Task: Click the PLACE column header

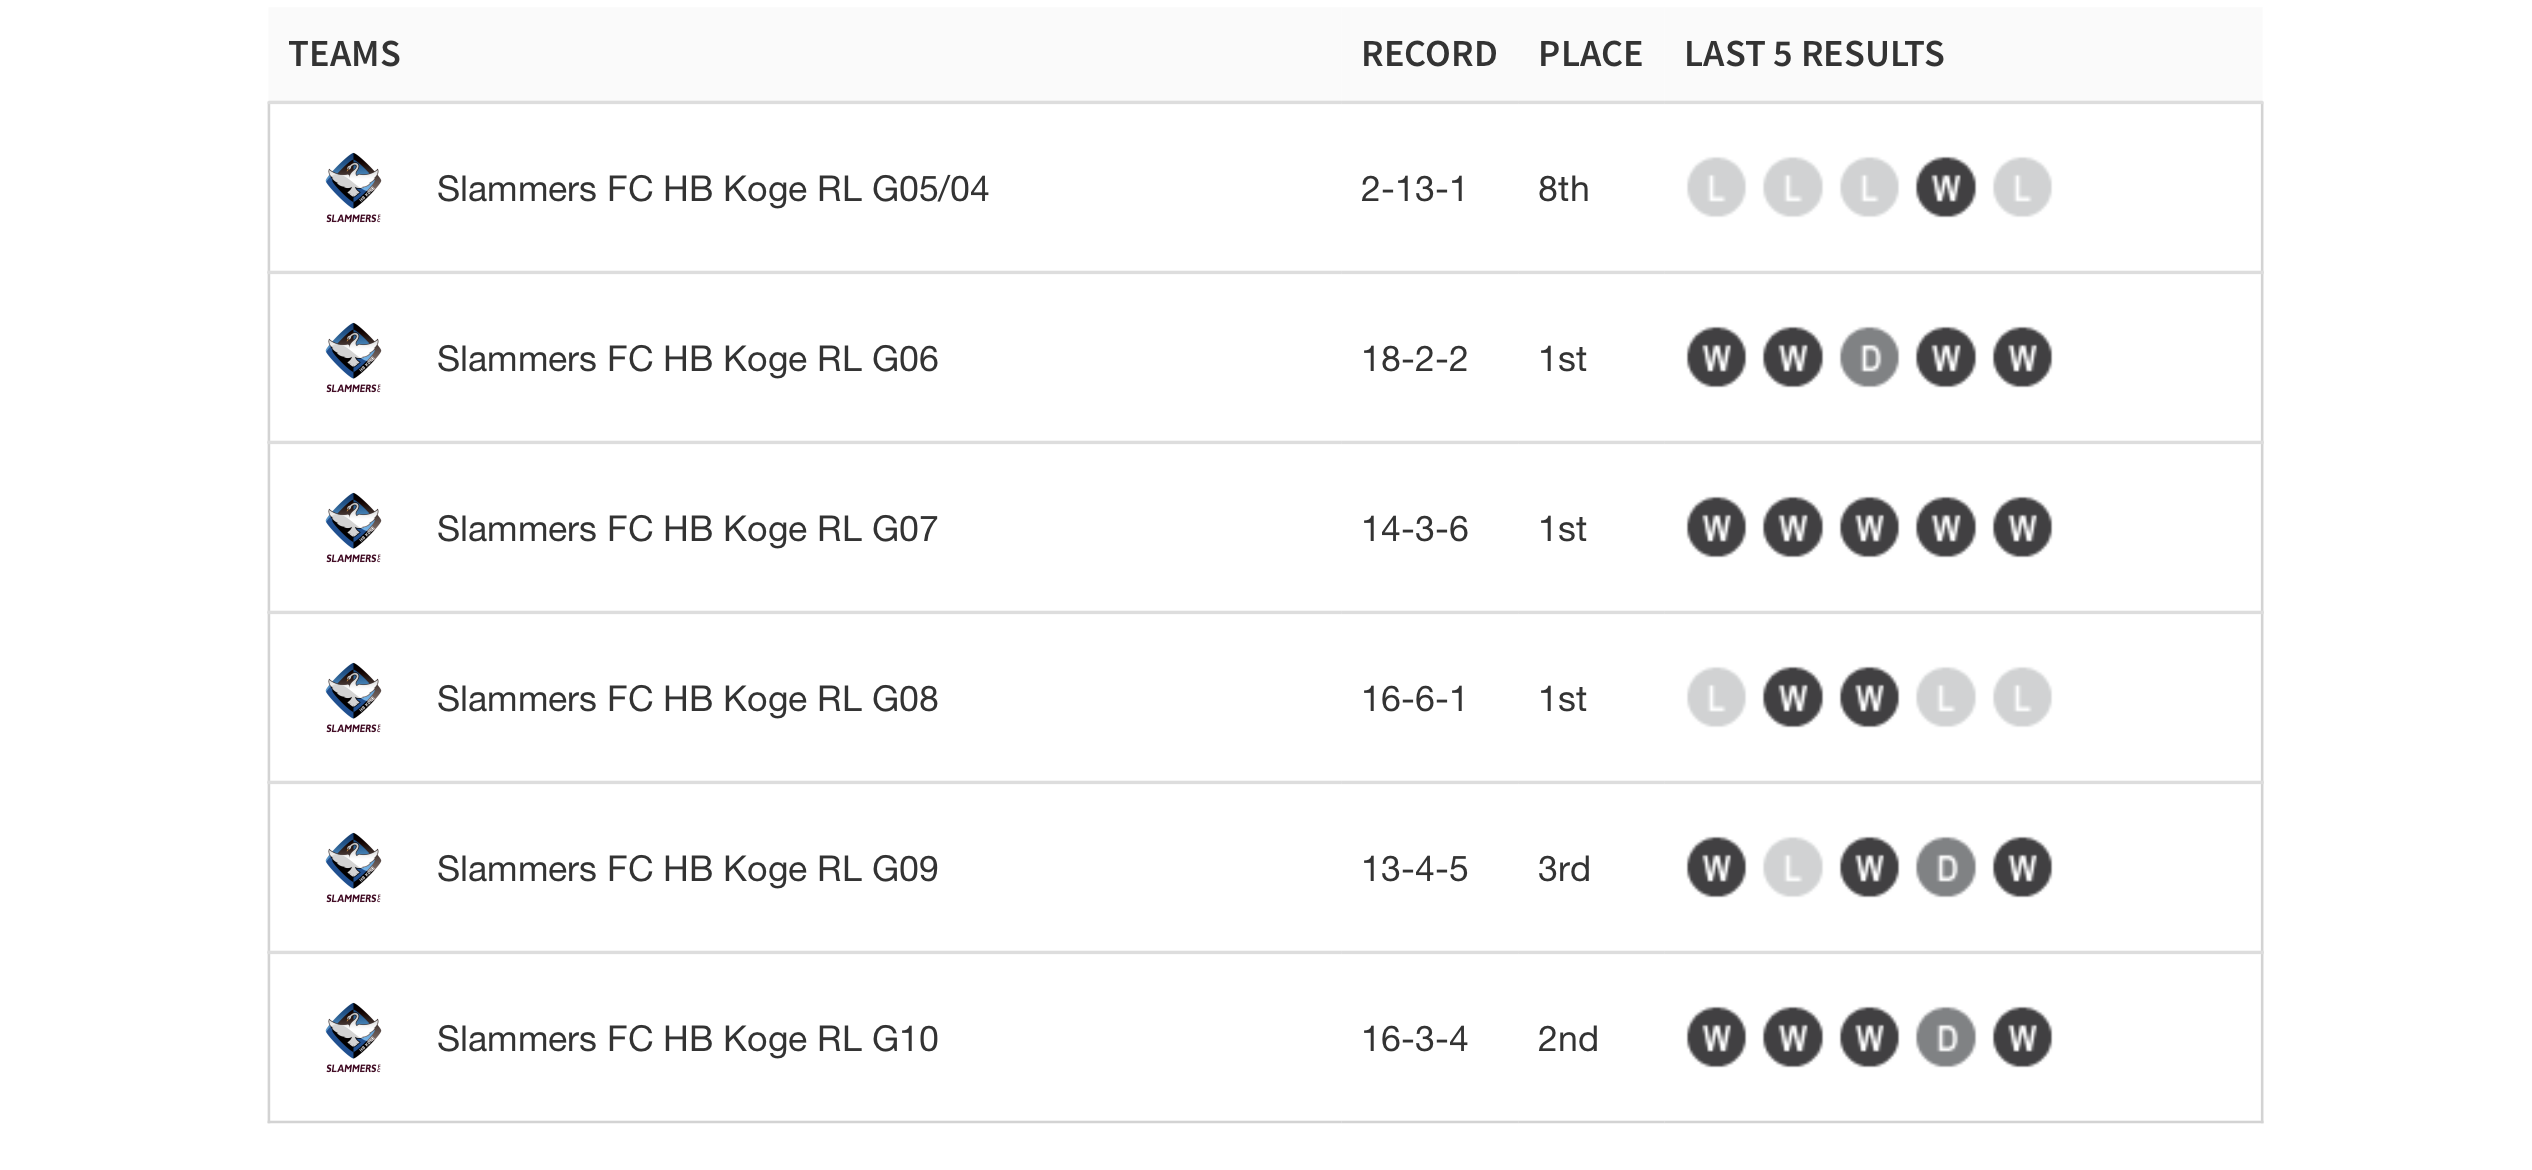Action: pyautogui.click(x=1590, y=54)
